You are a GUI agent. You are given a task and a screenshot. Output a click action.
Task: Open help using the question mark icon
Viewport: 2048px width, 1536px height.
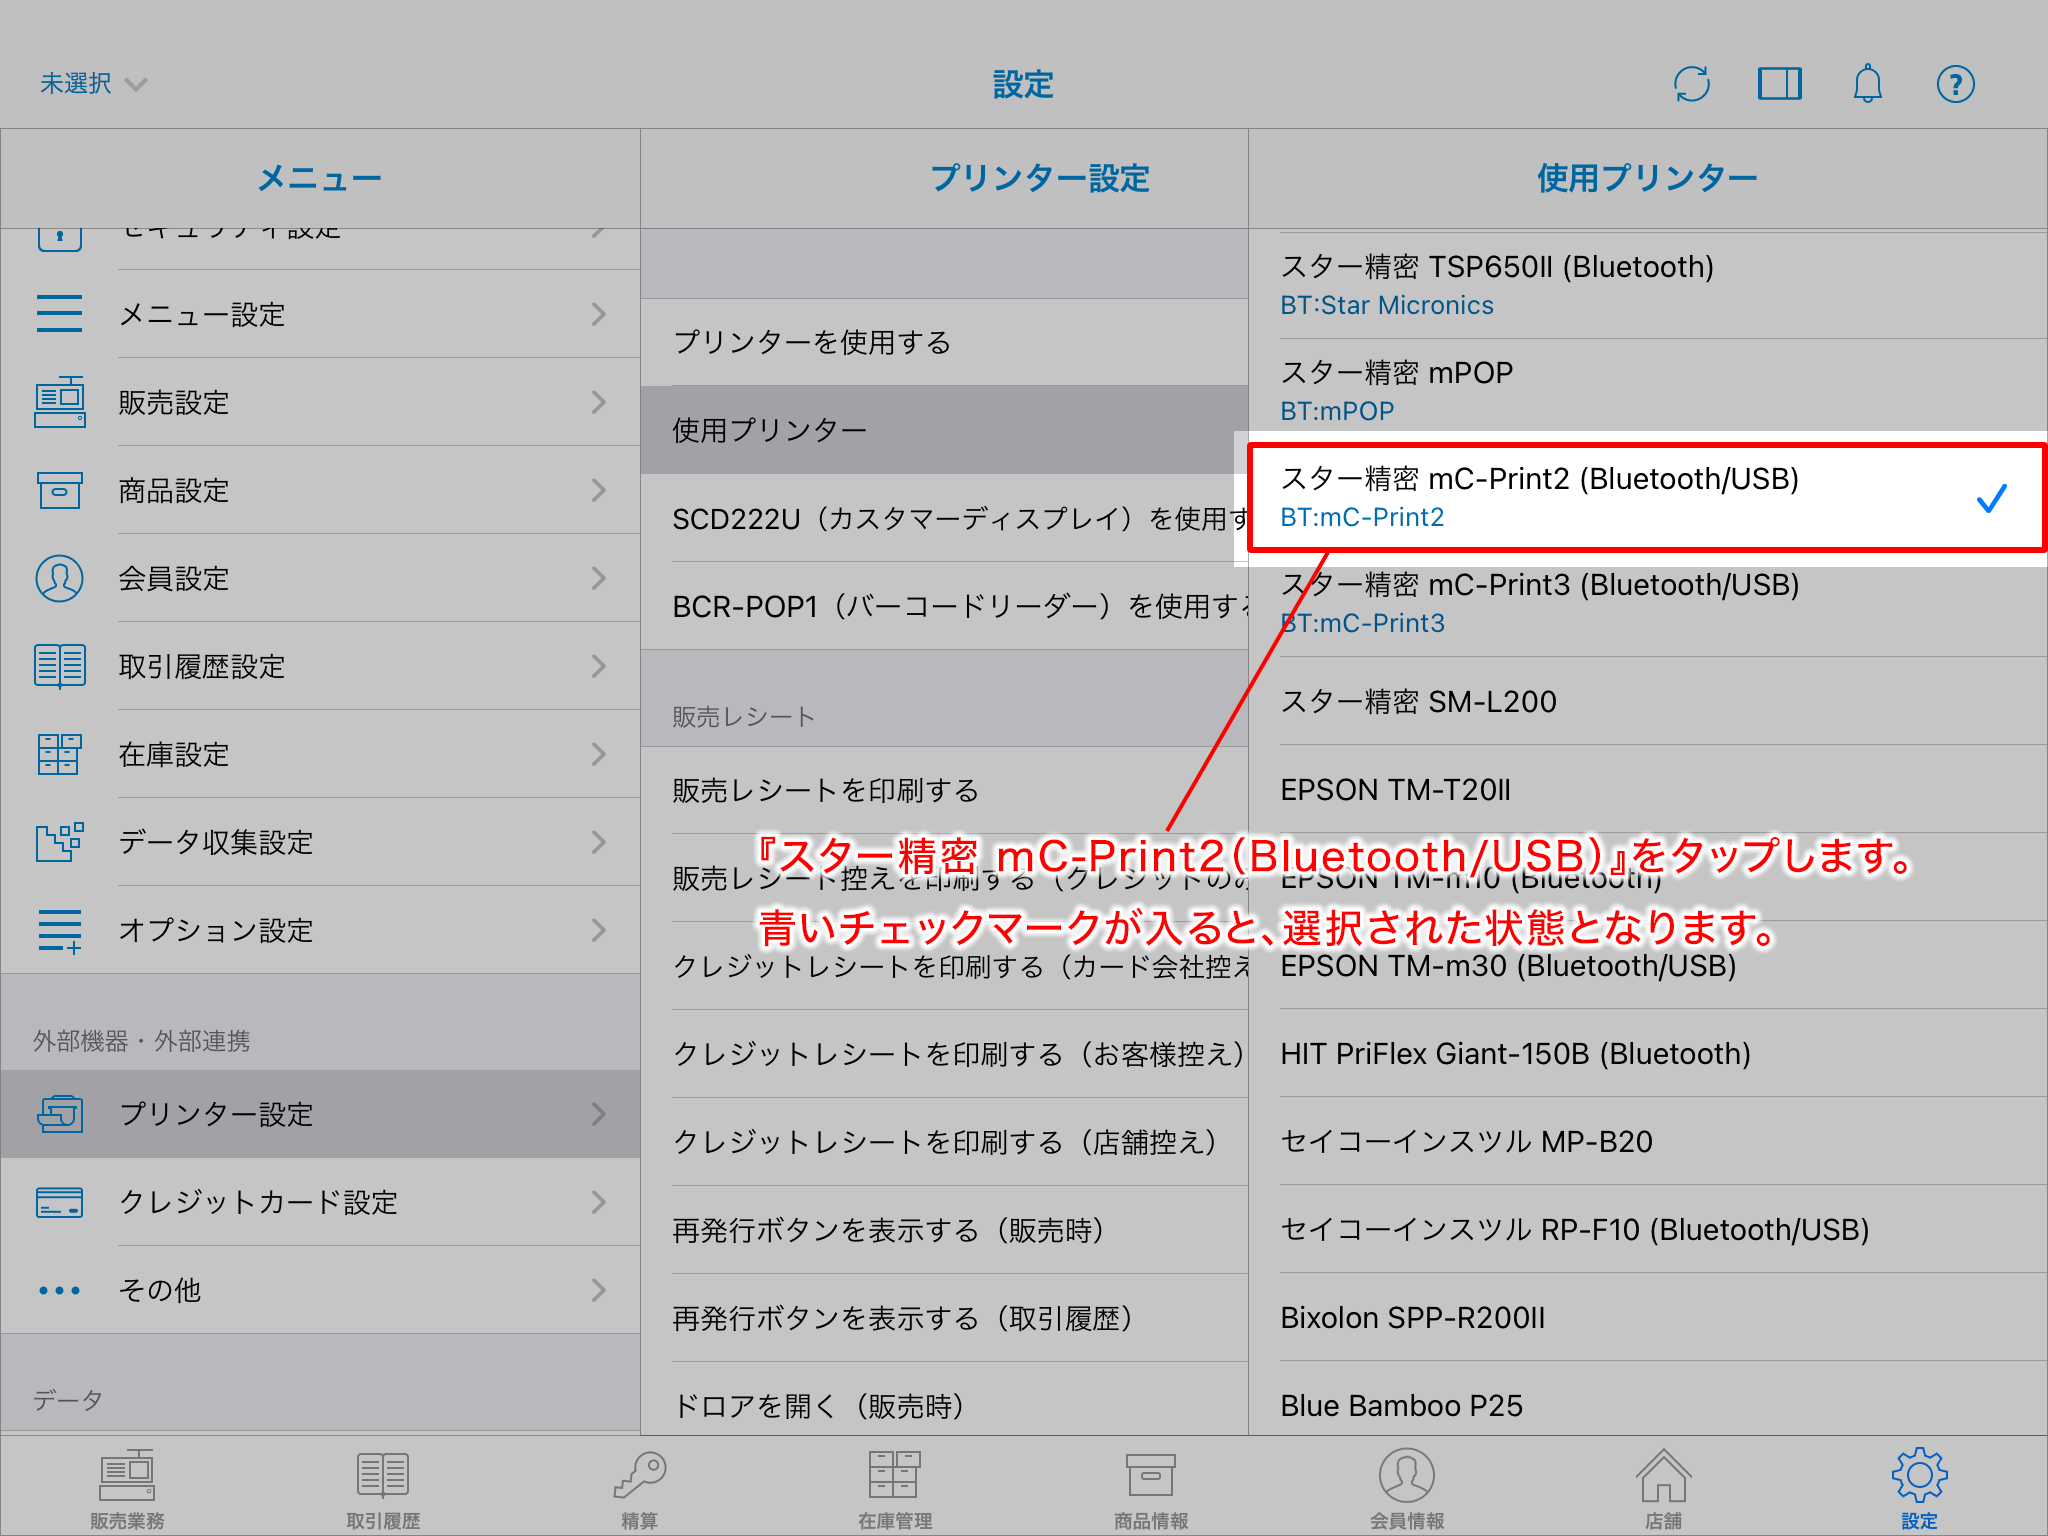pos(1955,84)
